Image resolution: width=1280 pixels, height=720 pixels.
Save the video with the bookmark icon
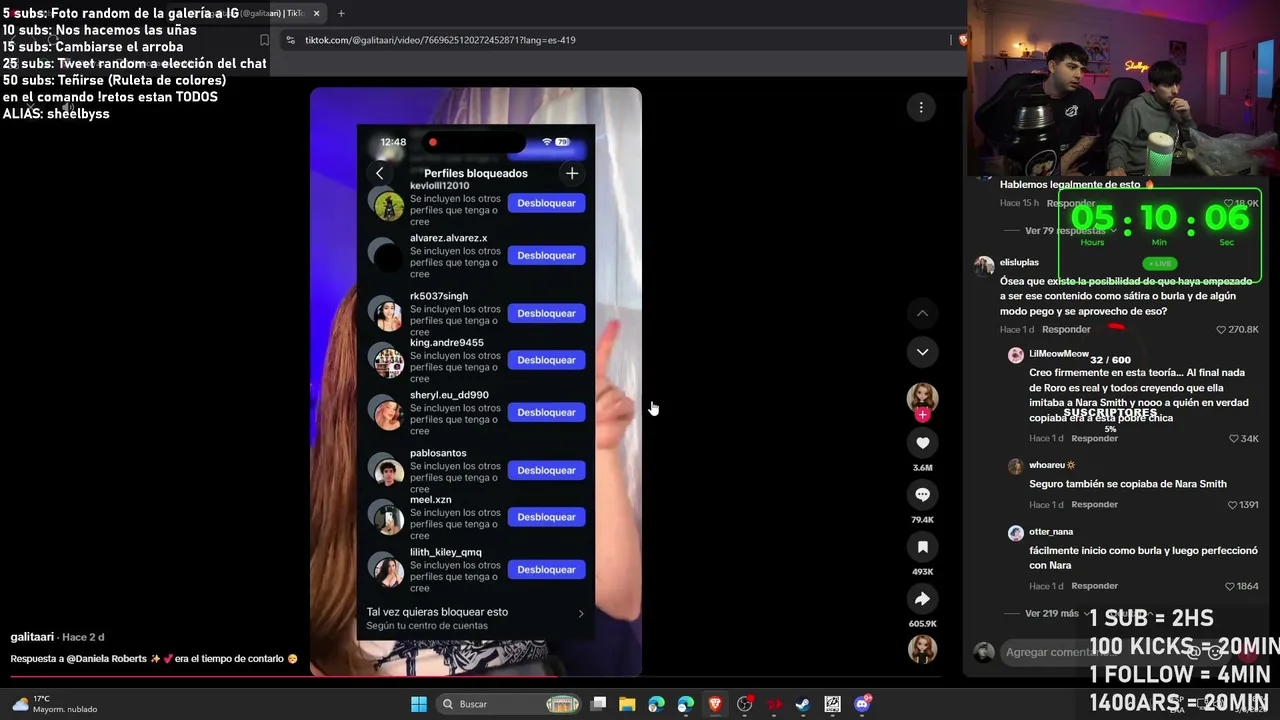coord(922,547)
